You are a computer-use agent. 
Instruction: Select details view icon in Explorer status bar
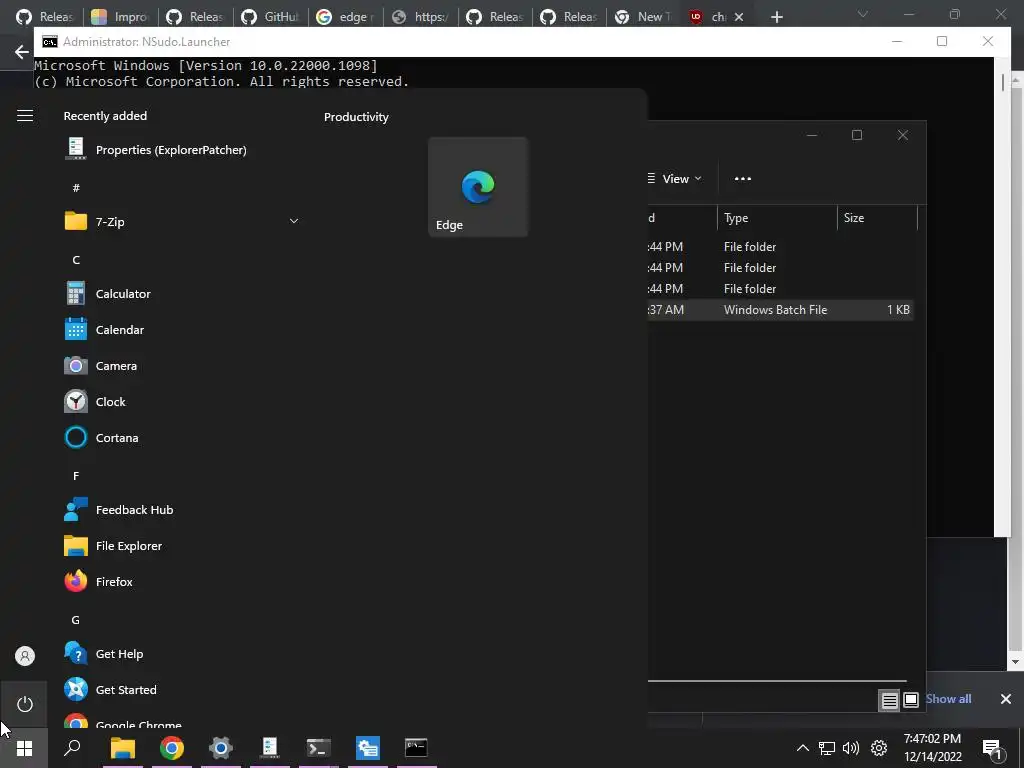pyautogui.click(x=889, y=701)
